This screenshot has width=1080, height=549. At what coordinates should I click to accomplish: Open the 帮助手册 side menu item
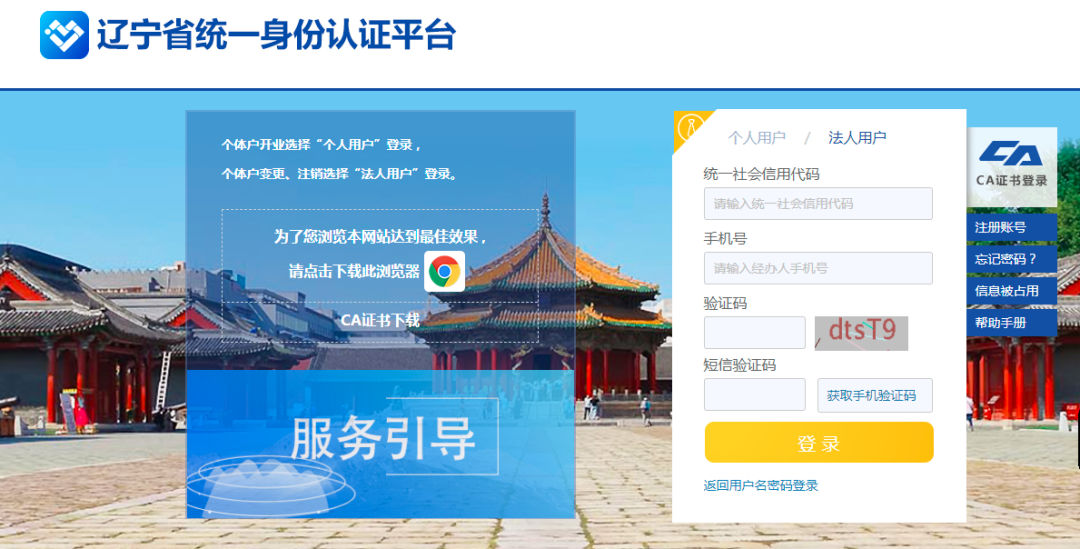(x=1011, y=322)
